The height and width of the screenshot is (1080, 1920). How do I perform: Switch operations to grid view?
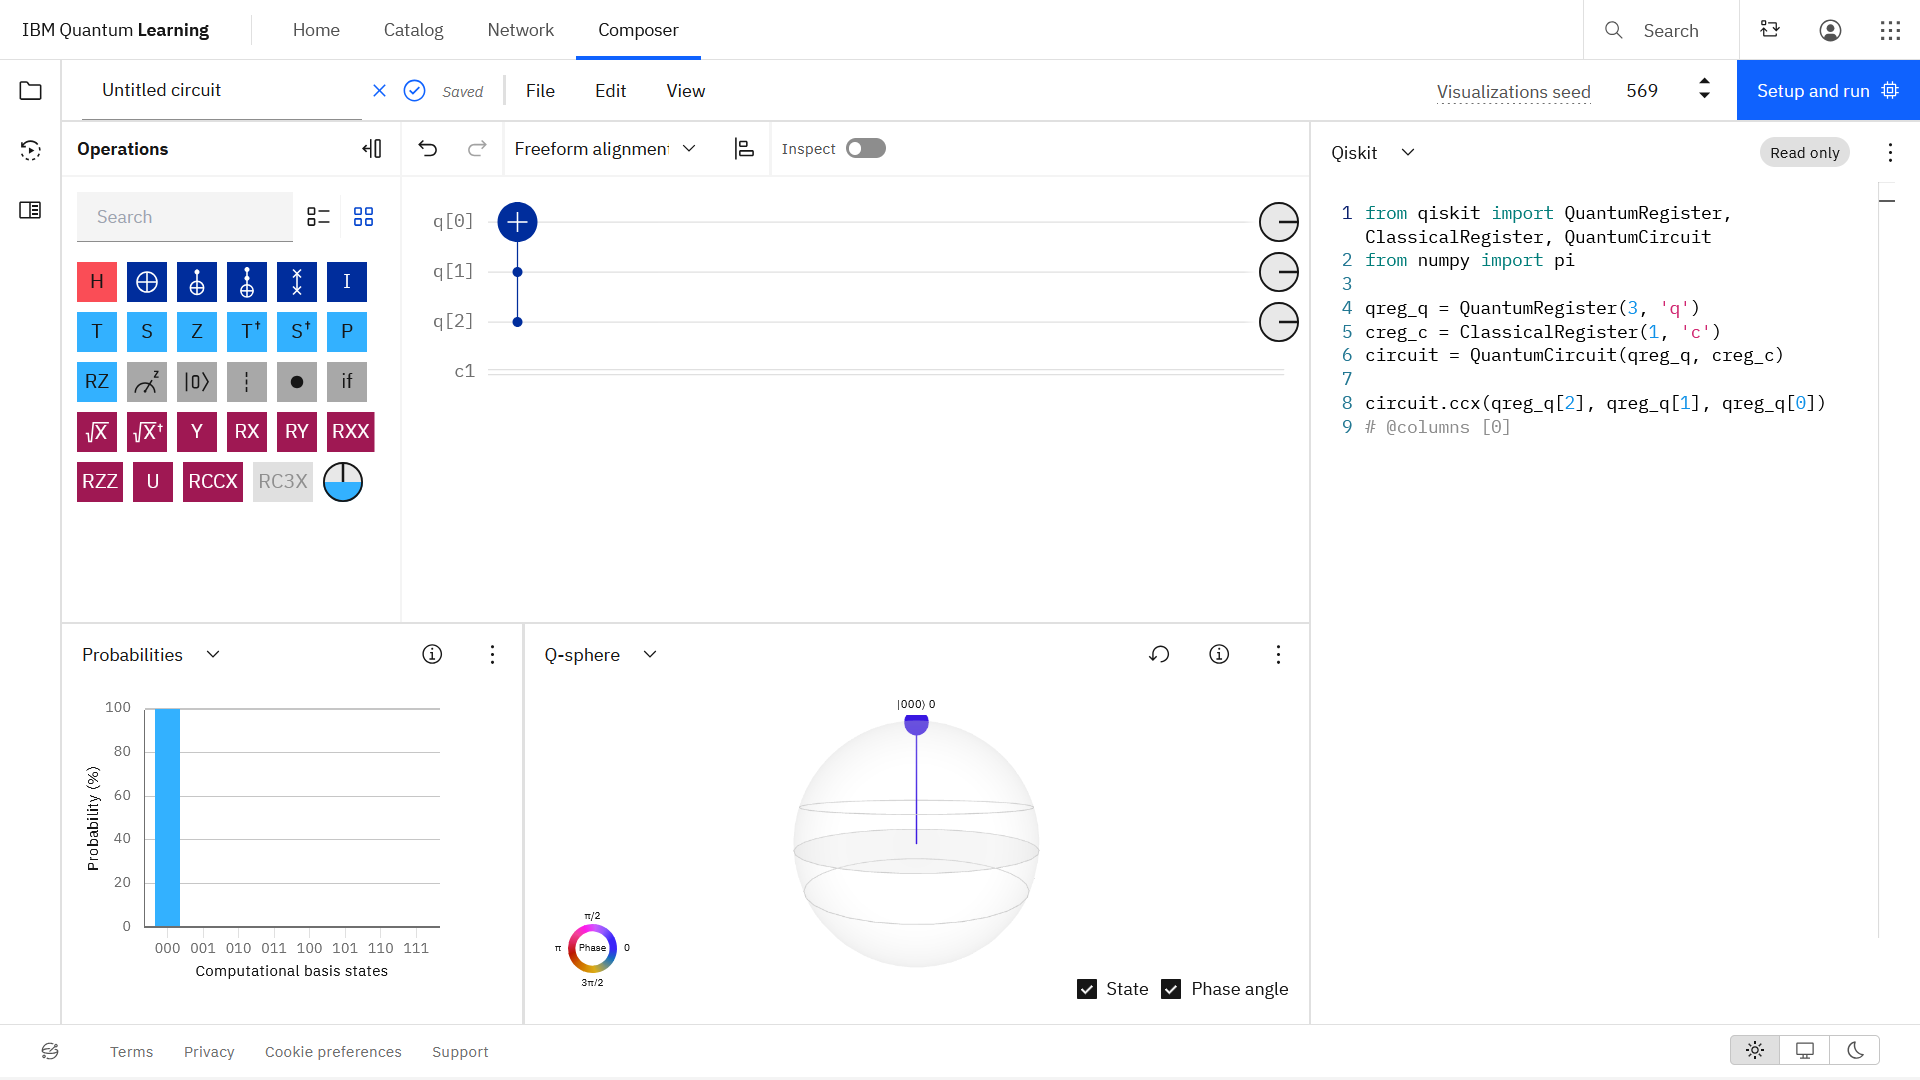coord(364,217)
